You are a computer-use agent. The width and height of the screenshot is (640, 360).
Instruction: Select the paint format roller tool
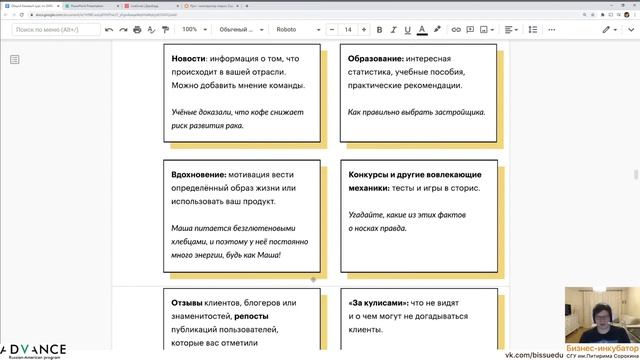tap(165, 30)
